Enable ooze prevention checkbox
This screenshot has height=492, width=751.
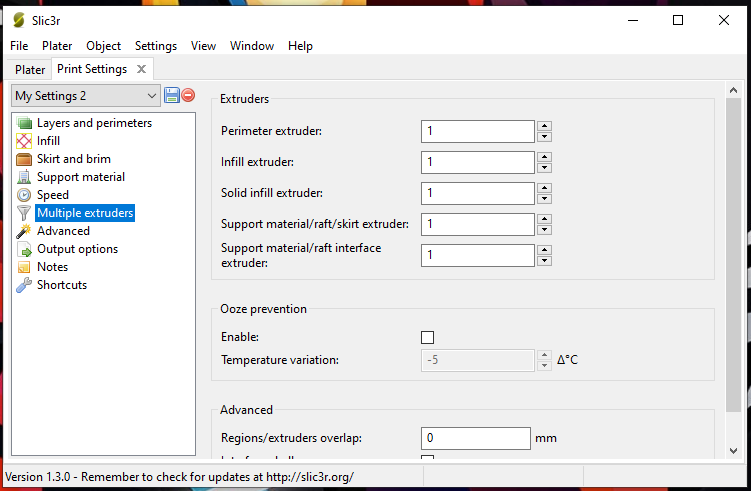(427, 337)
